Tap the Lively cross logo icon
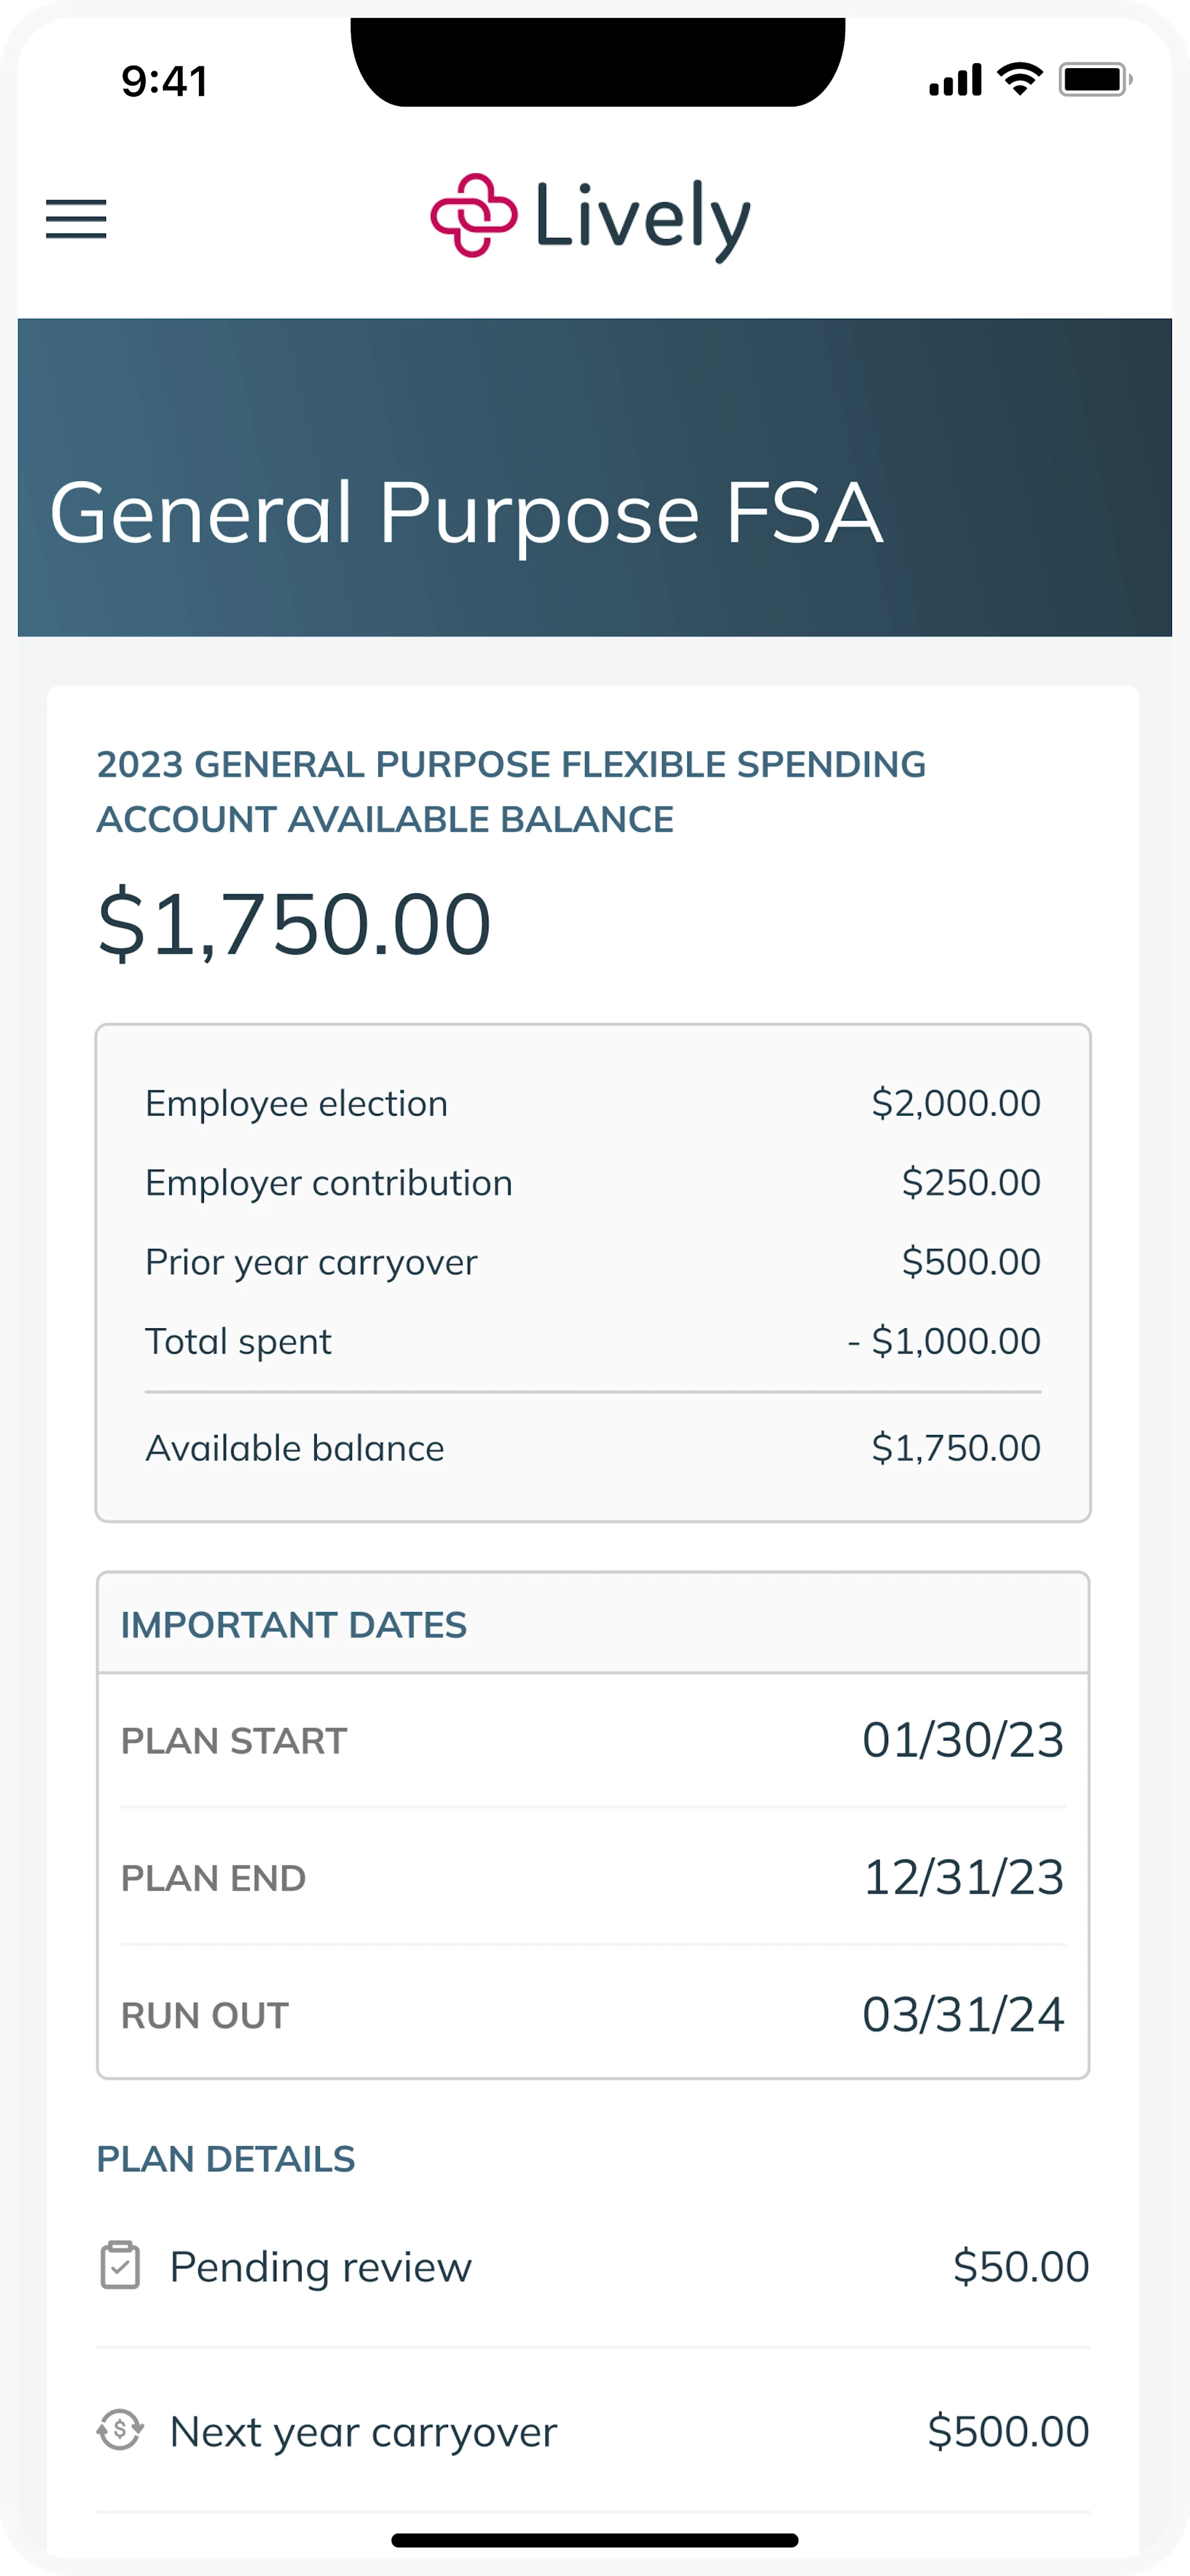Viewport: 1190px width, 2576px height. tap(473, 216)
